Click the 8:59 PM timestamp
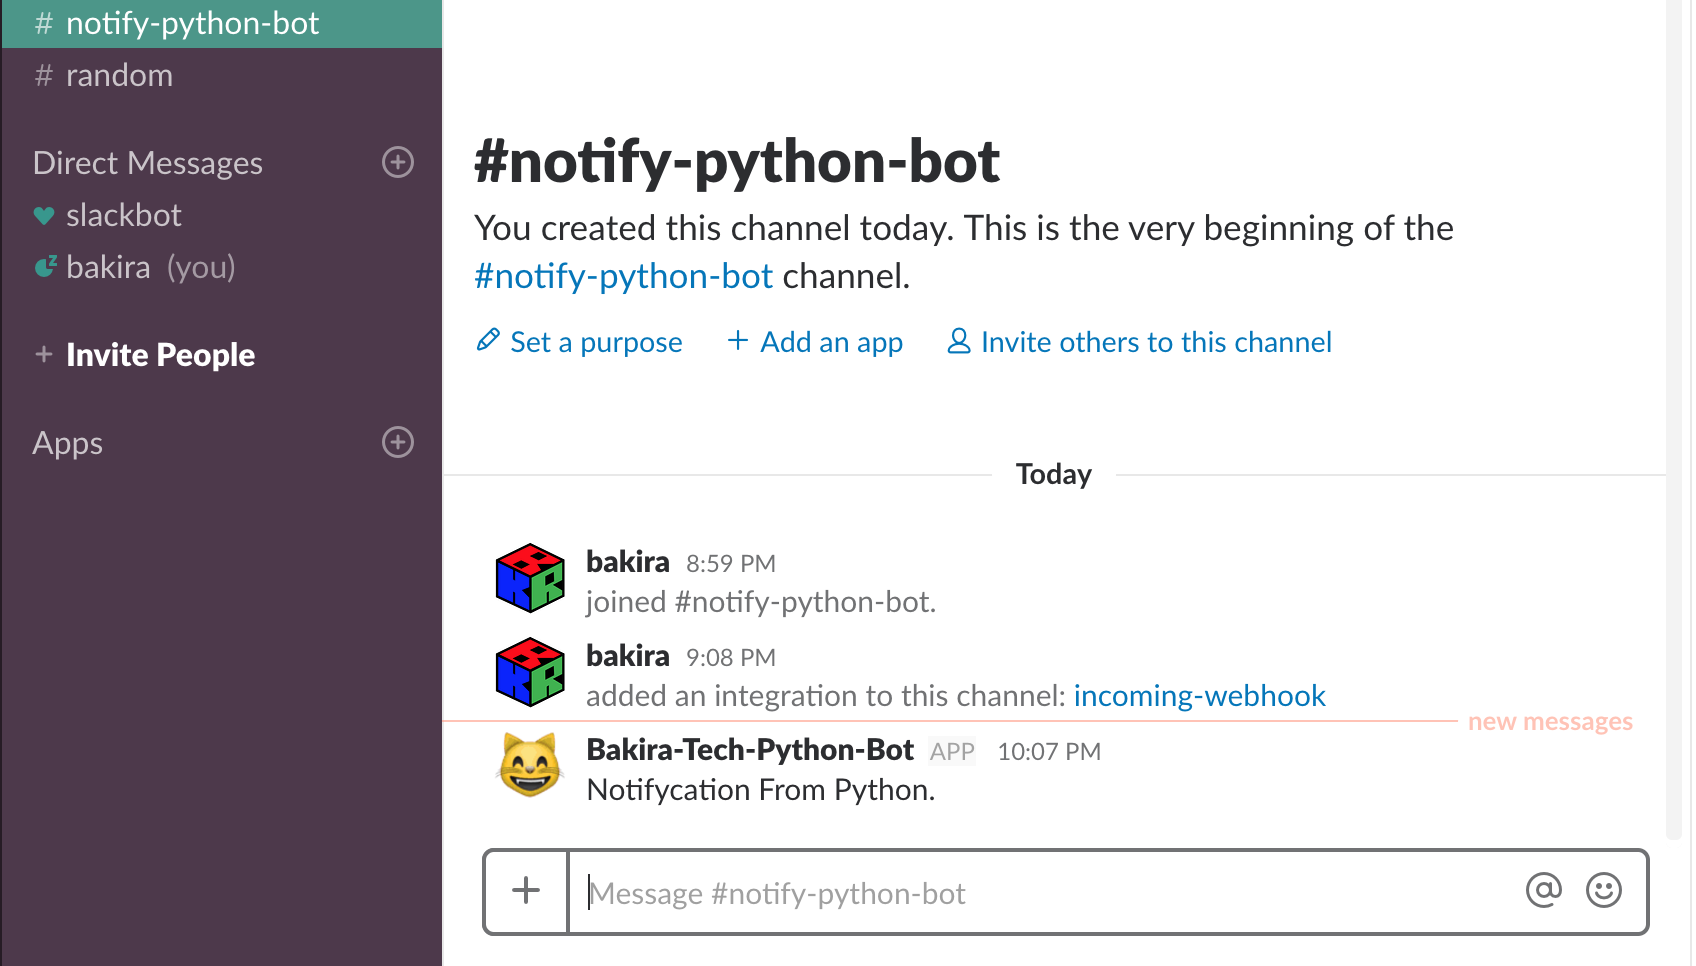This screenshot has height=966, width=1696. coord(730,564)
